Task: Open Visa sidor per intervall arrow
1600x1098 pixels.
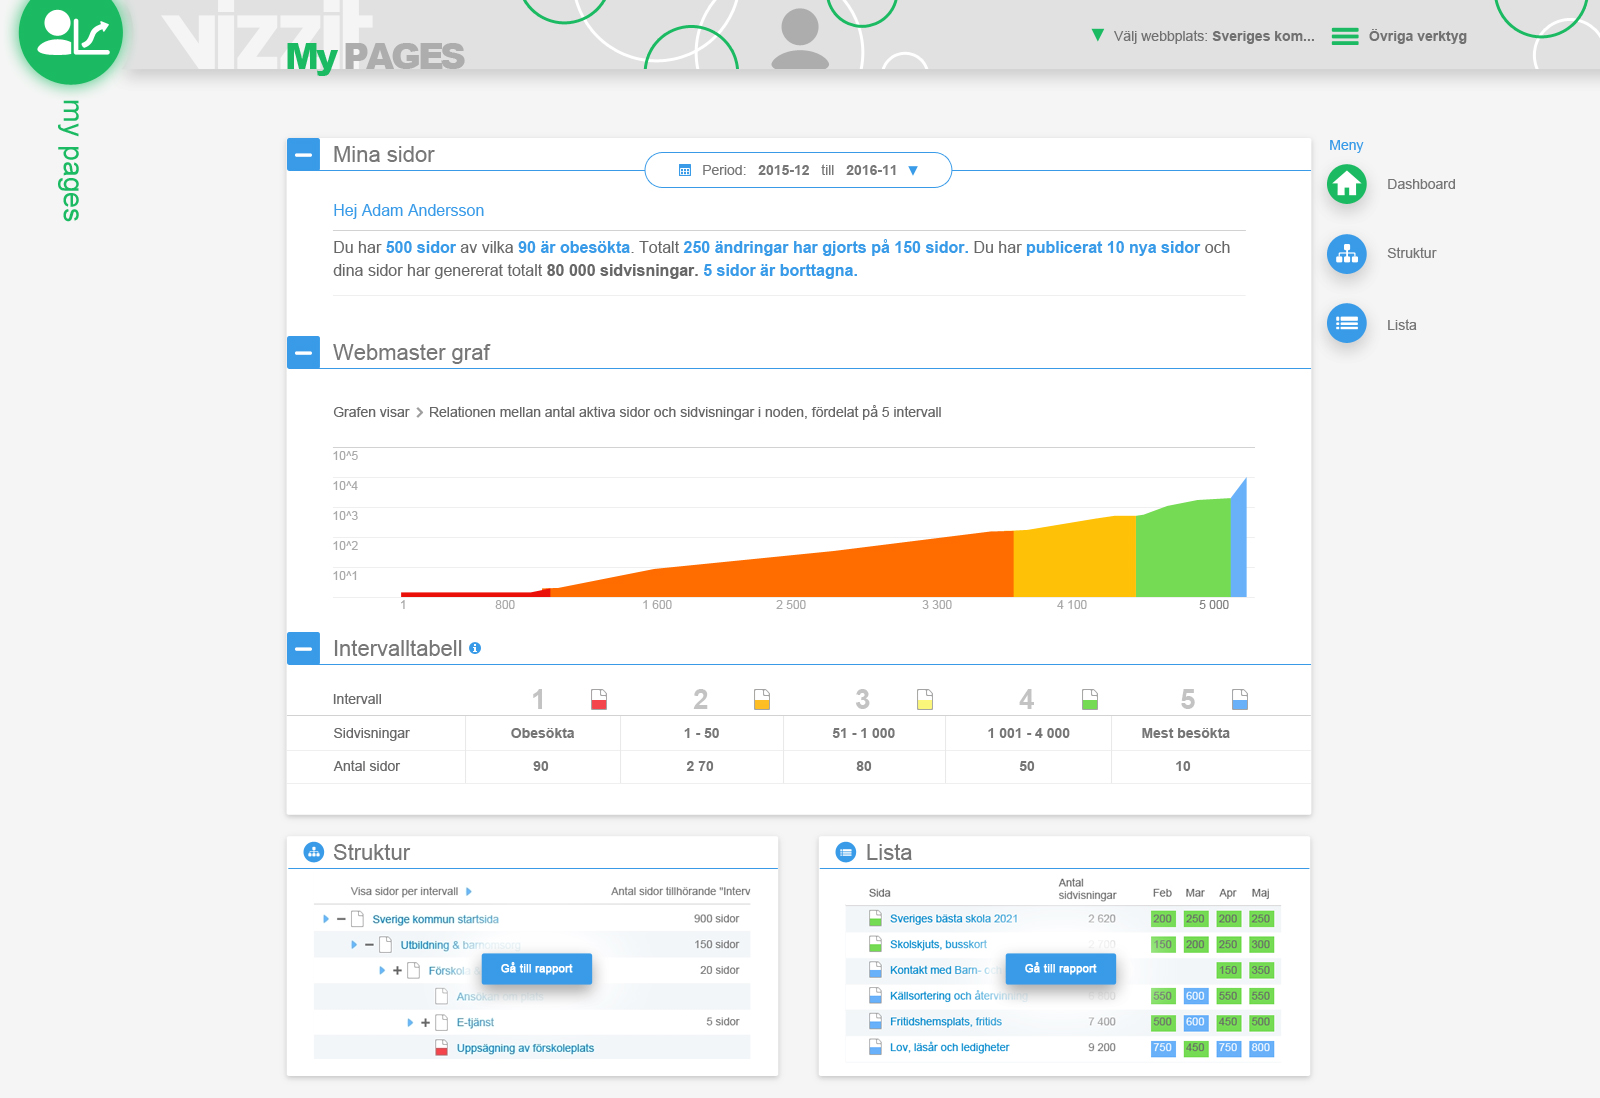Action: tap(469, 891)
